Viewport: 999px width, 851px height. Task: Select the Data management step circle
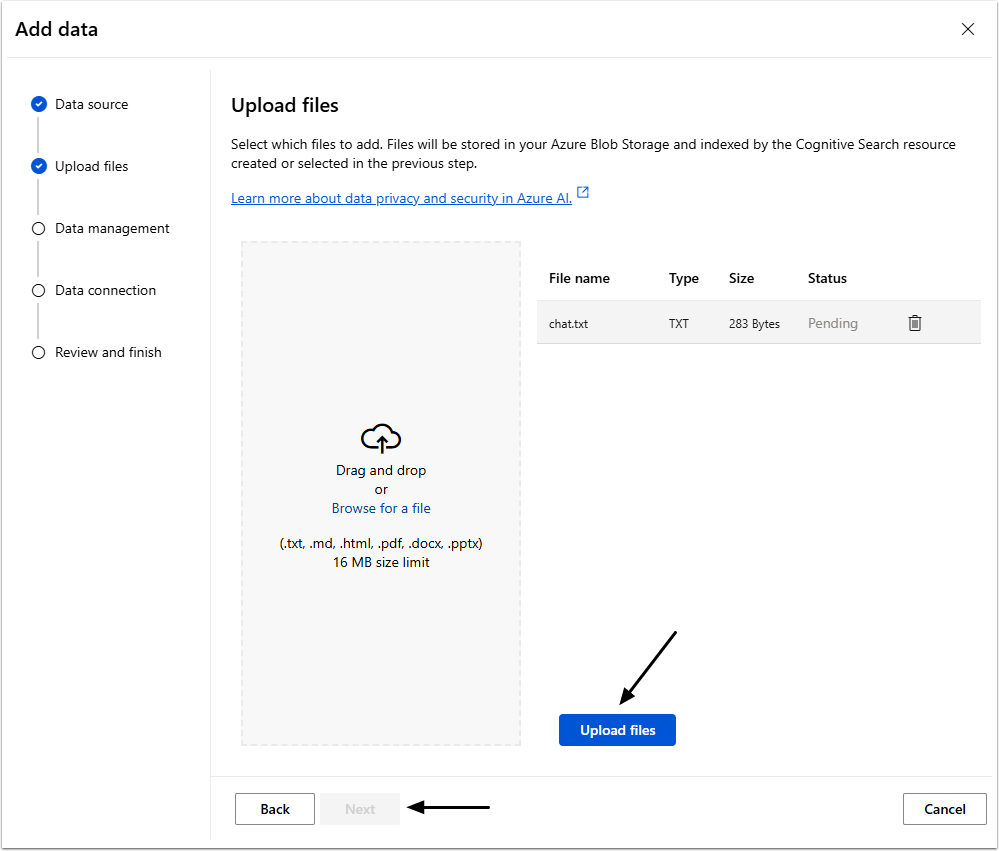(39, 228)
